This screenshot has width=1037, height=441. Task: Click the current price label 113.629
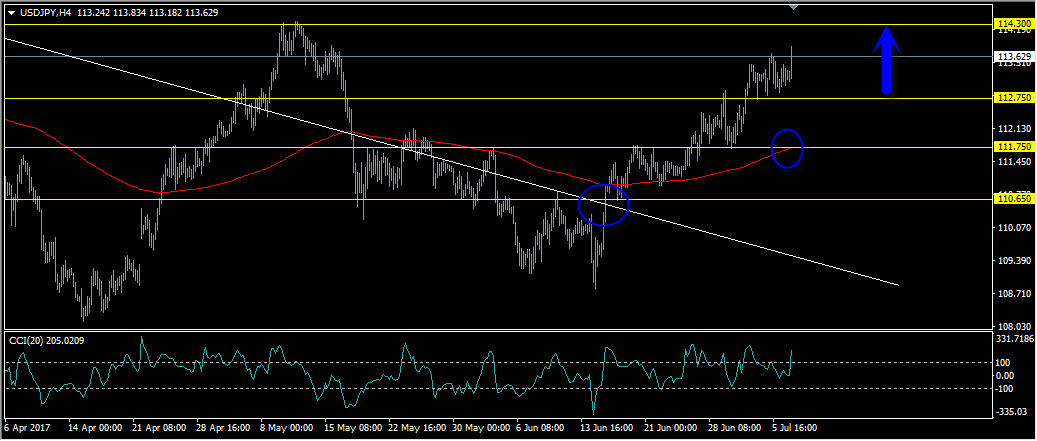click(x=1013, y=56)
